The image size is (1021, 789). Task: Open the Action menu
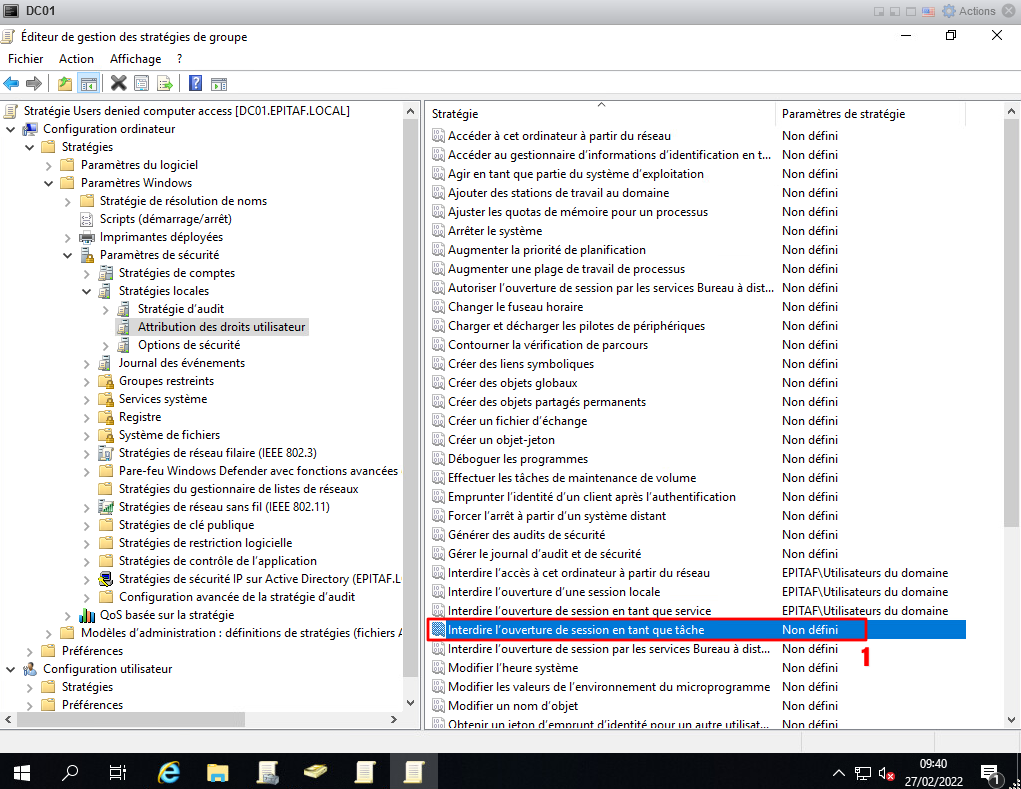(76, 59)
